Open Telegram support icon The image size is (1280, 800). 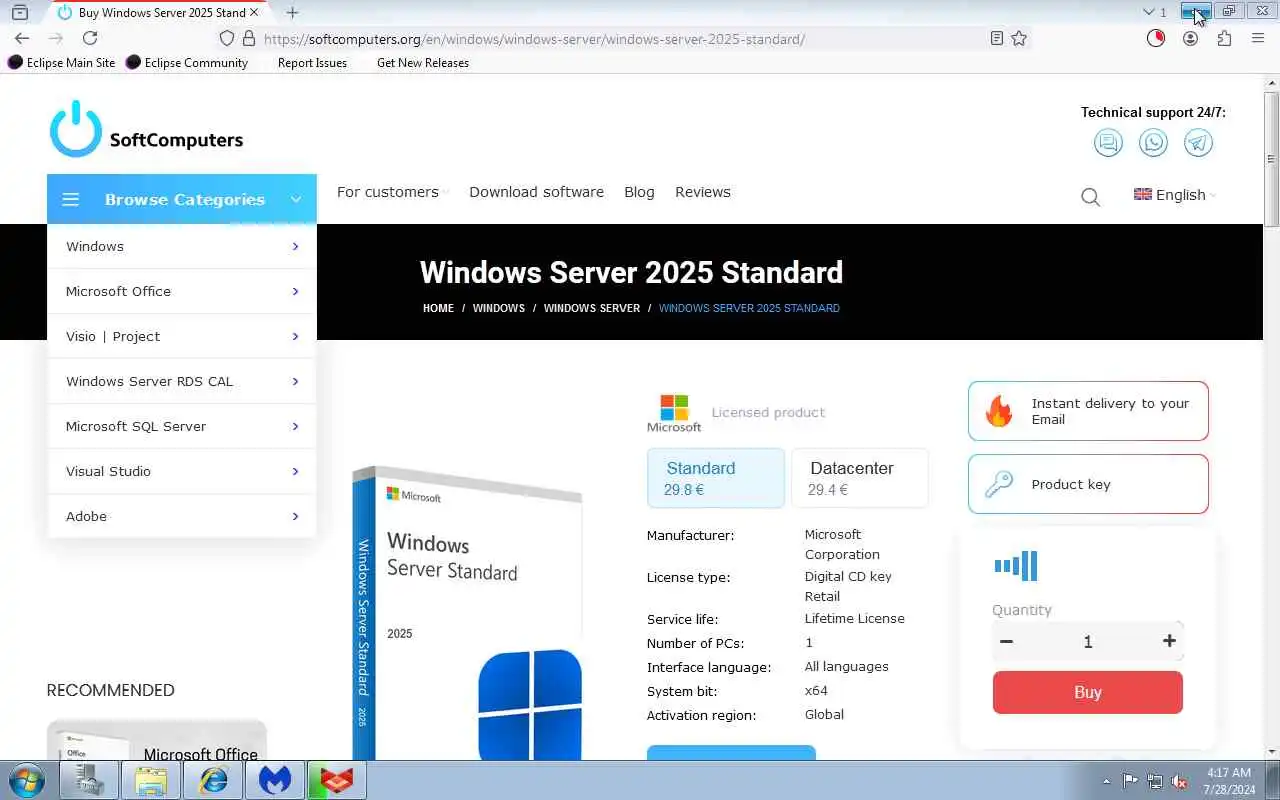(1198, 143)
